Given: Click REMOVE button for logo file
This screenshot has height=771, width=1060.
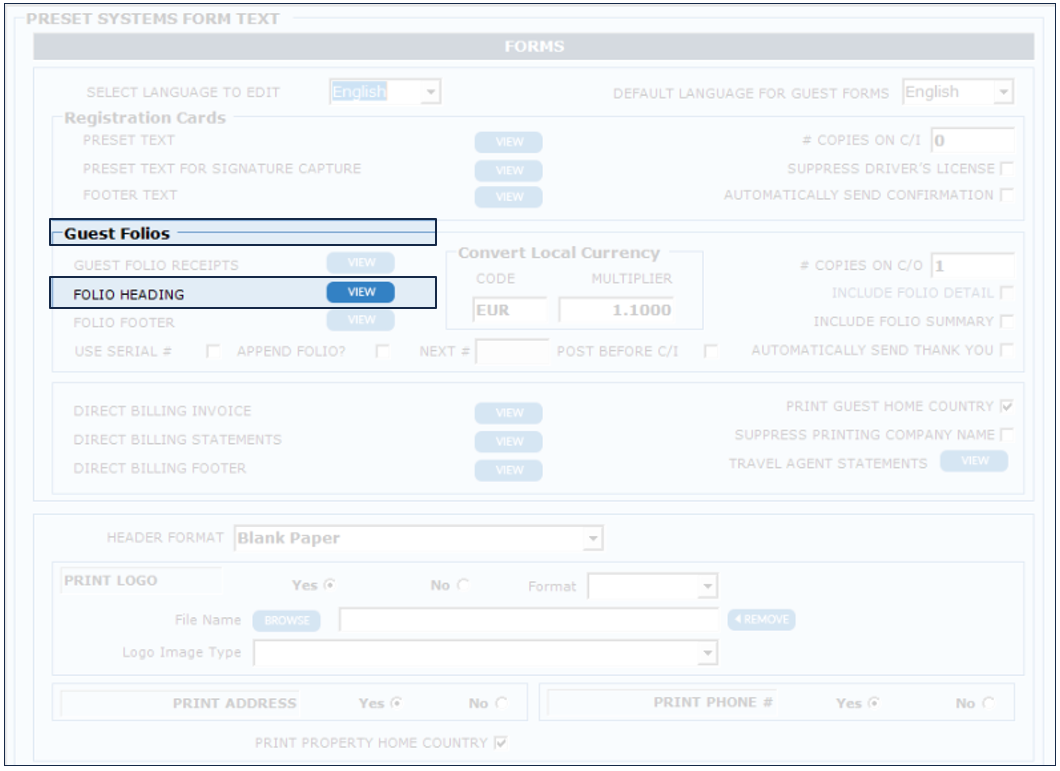Looking at the screenshot, I should point(761,620).
